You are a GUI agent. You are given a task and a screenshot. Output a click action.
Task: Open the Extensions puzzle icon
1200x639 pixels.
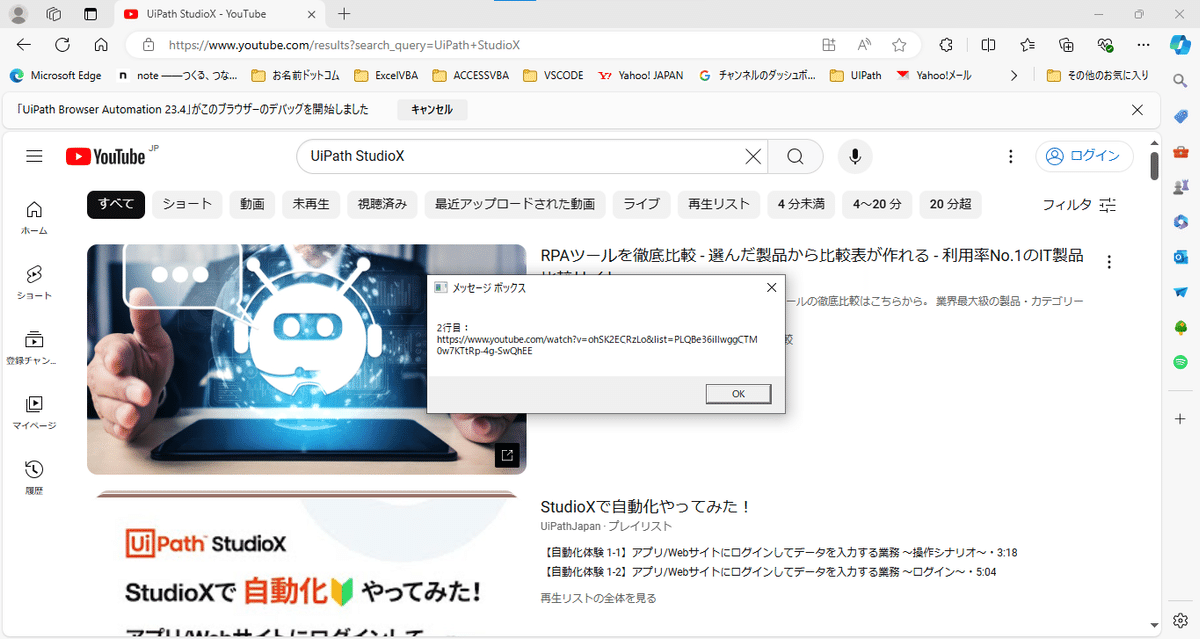point(946,45)
